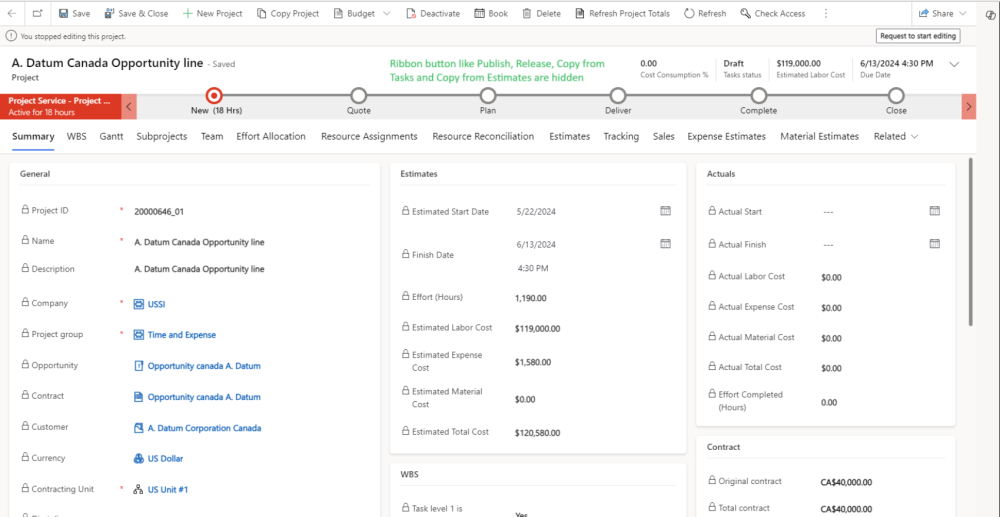Click the back arrow icon
Image resolution: width=1000 pixels, height=517 pixels.
point(12,14)
